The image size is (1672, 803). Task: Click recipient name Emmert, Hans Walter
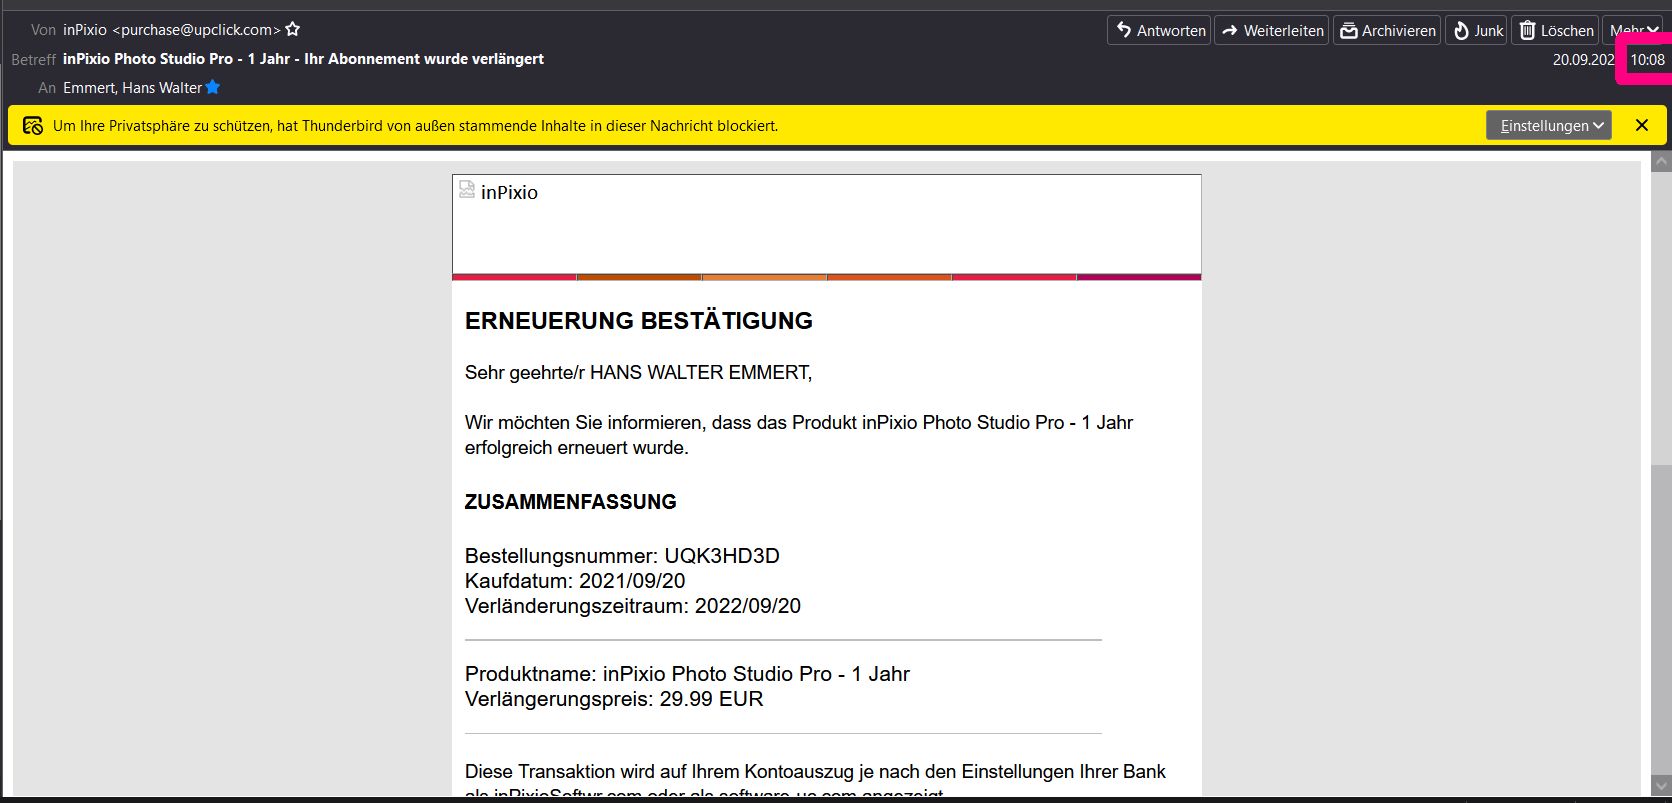tap(132, 88)
